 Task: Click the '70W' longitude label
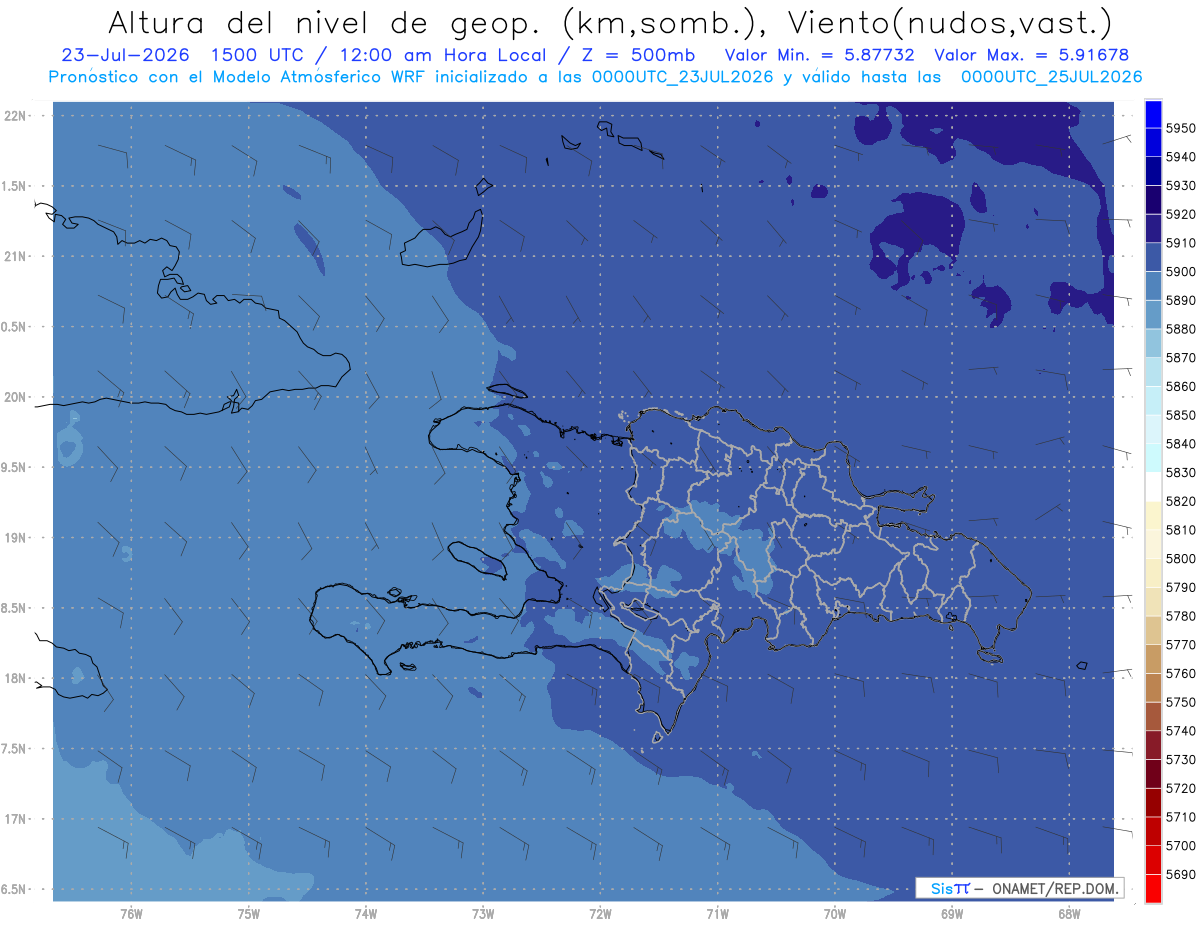click(x=835, y=914)
